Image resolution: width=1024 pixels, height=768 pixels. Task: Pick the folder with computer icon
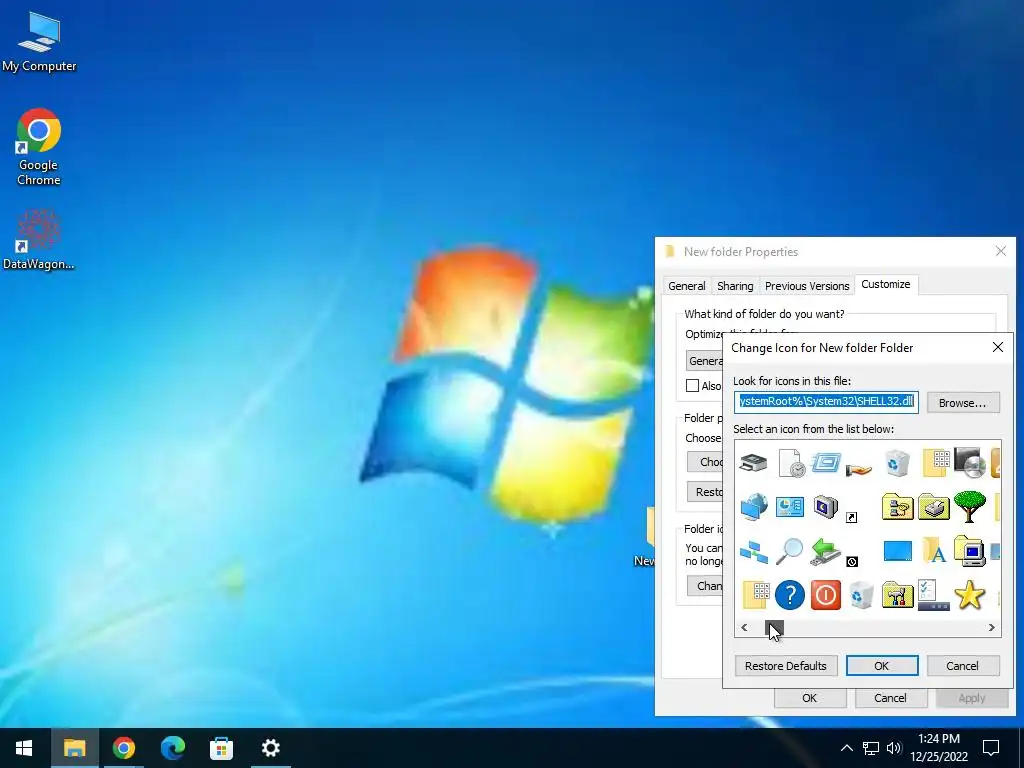(x=969, y=551)
